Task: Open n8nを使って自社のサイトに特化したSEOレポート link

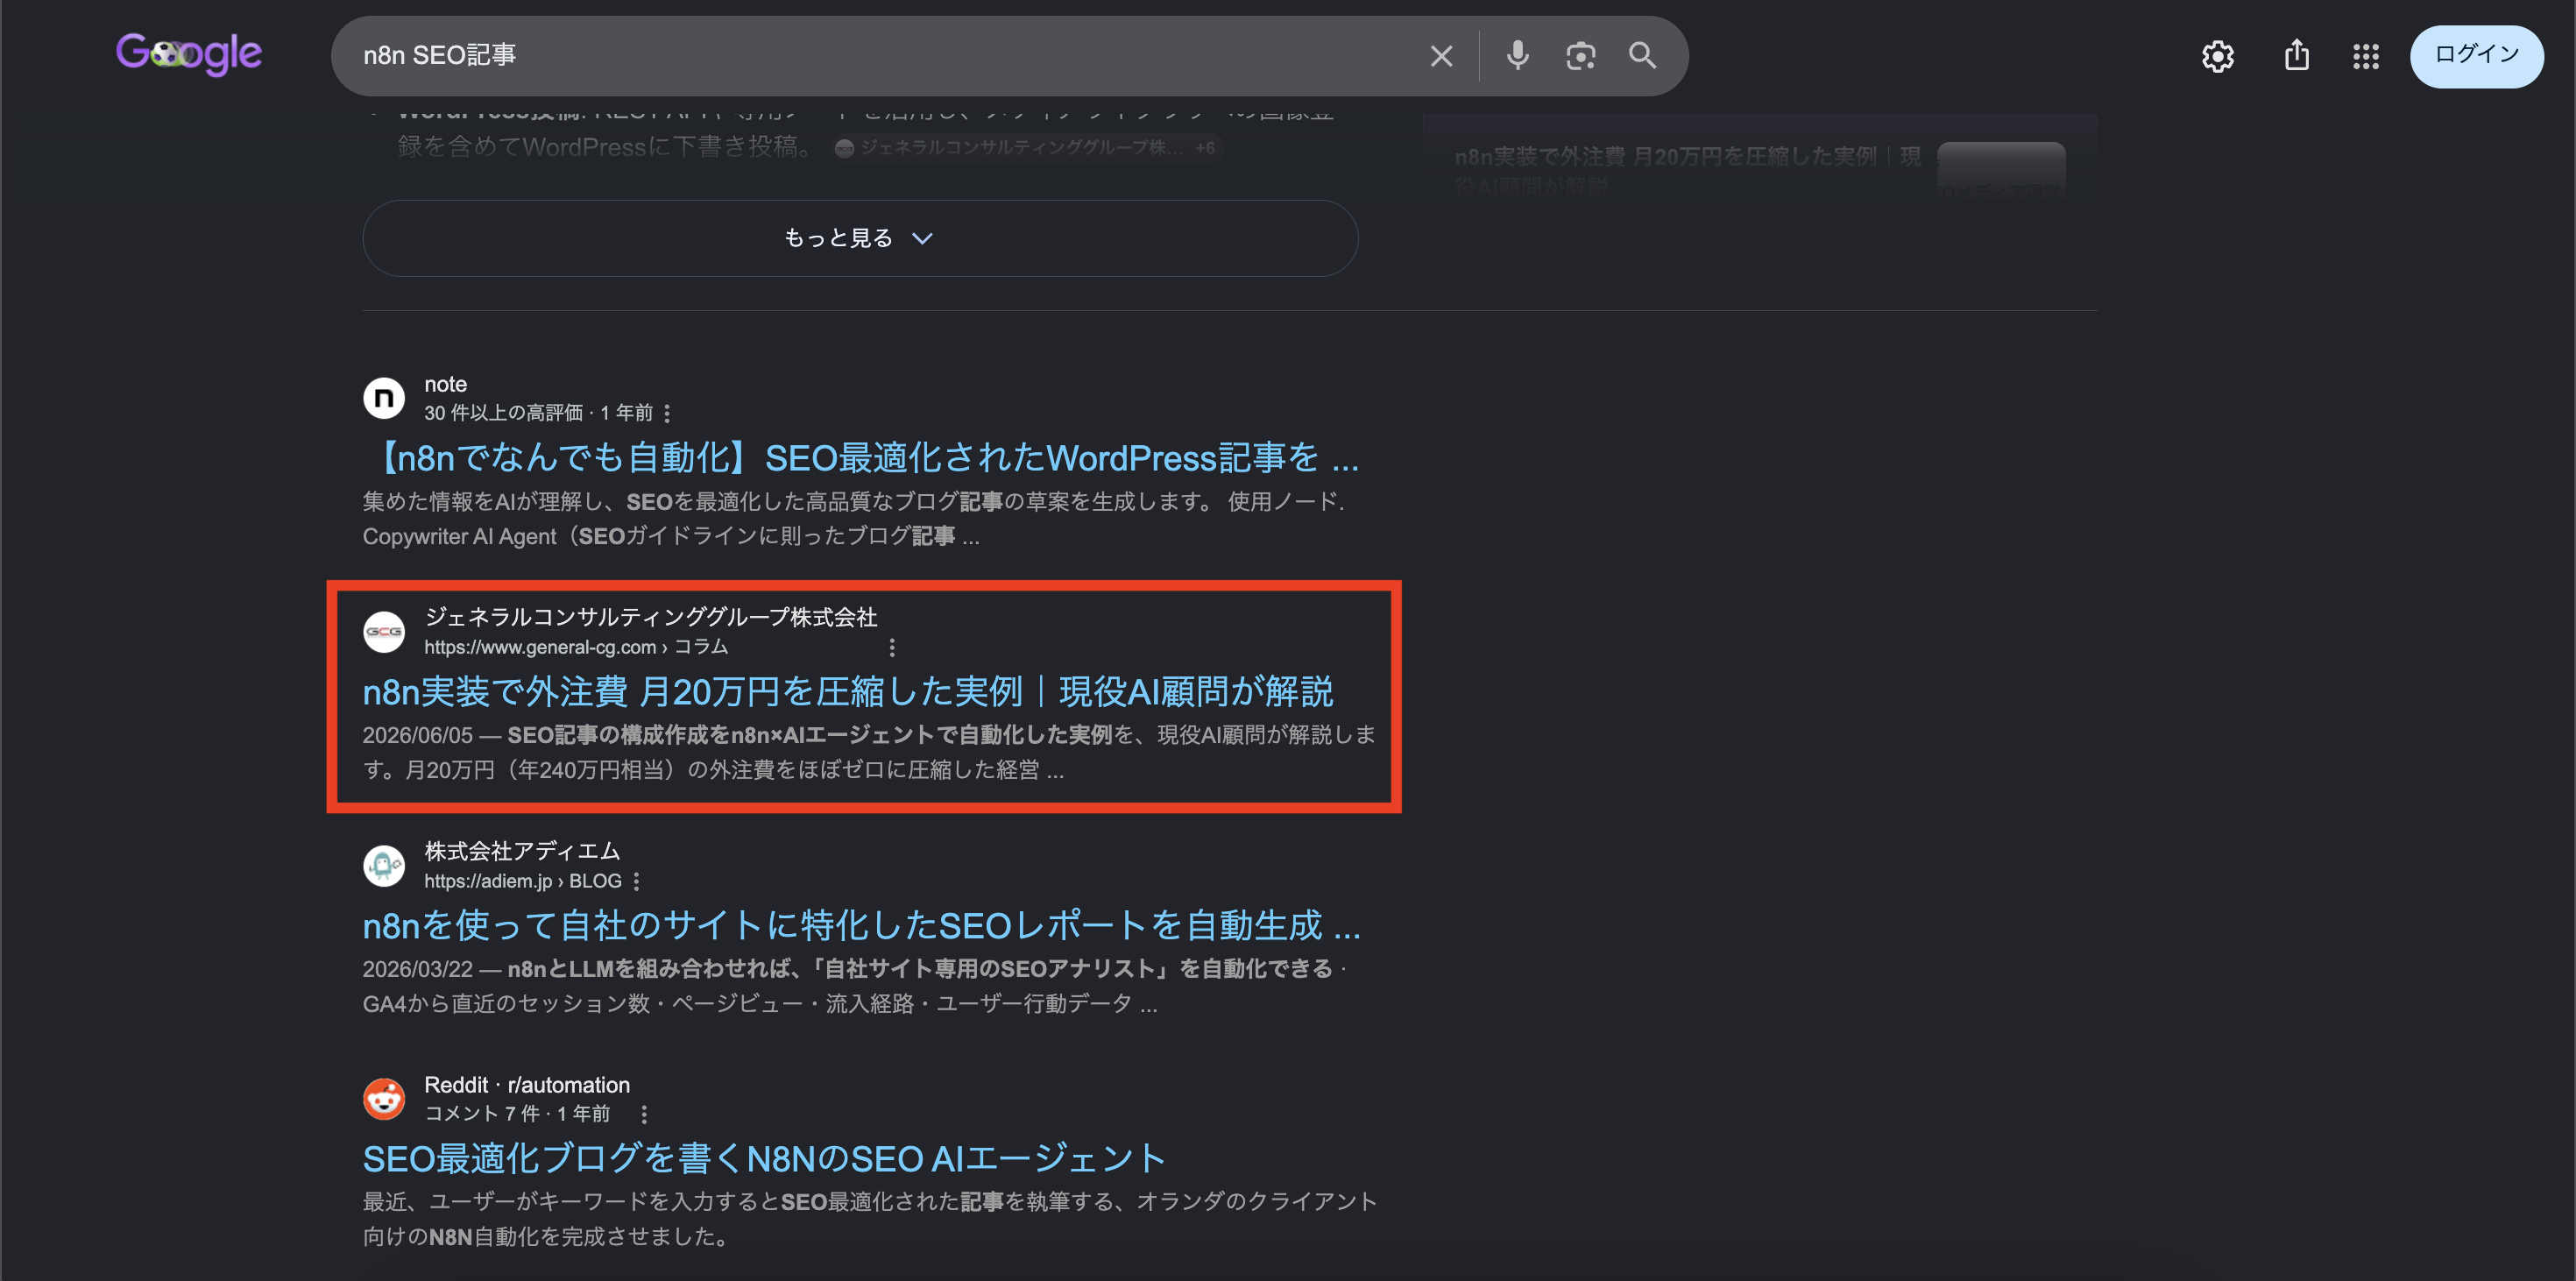Action: pos(861,926)
